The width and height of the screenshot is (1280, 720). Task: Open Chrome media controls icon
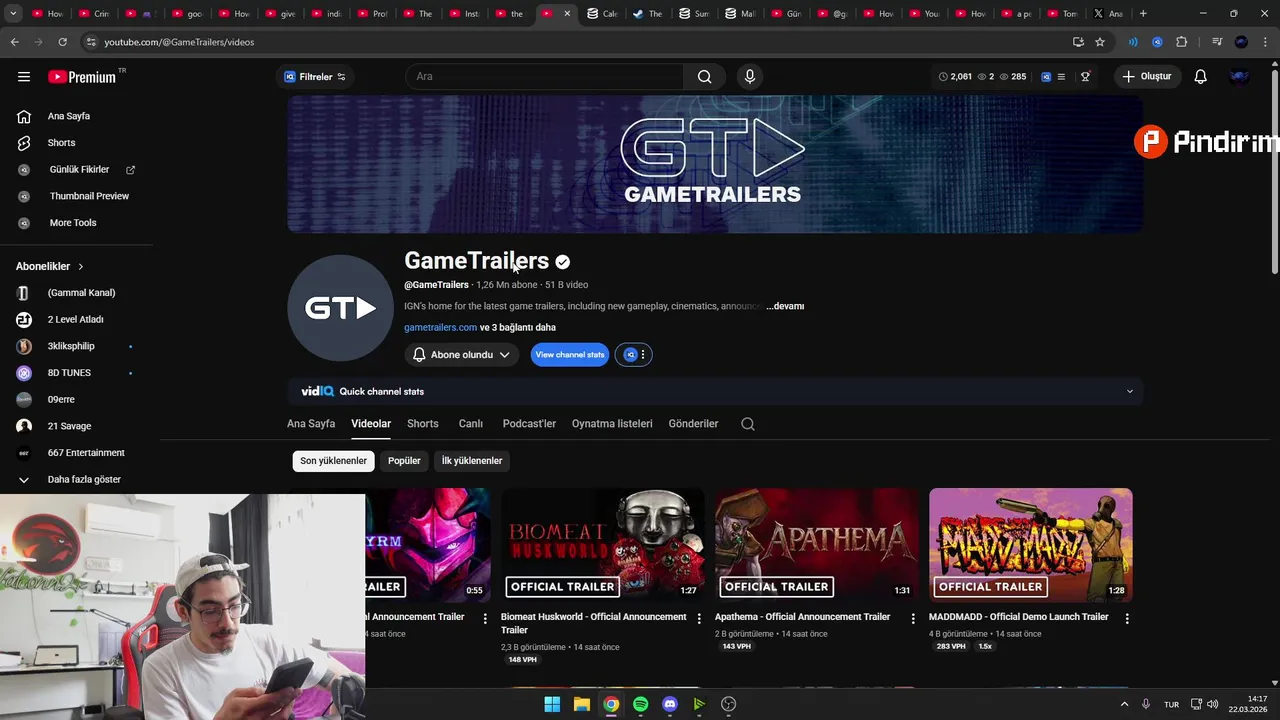coord(1217,42)
